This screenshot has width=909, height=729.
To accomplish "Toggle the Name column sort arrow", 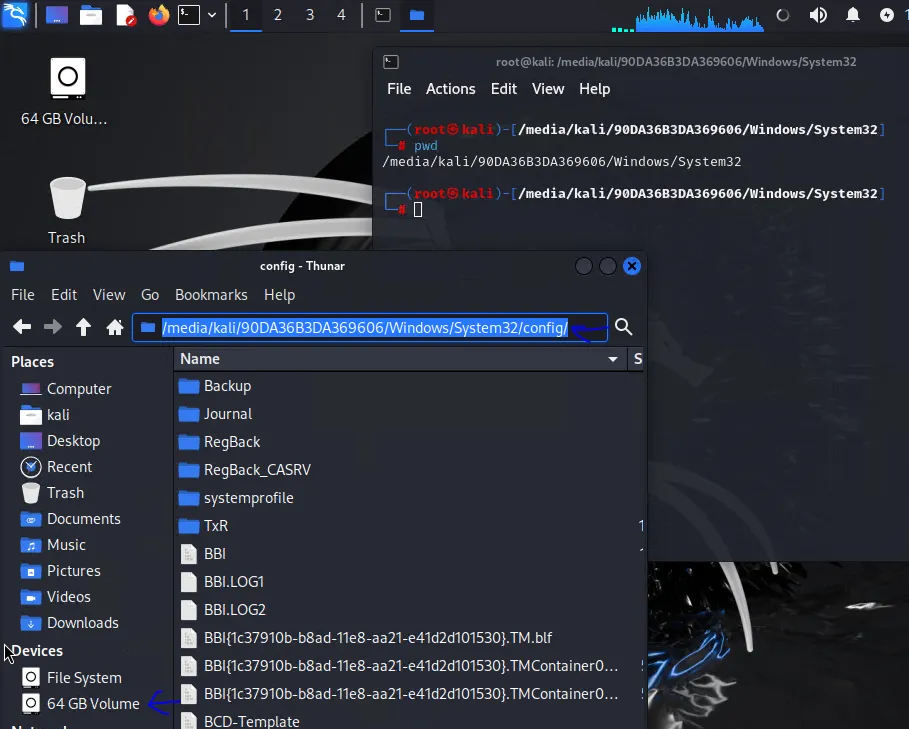I will pyautogui.click(x=612, y=359).
